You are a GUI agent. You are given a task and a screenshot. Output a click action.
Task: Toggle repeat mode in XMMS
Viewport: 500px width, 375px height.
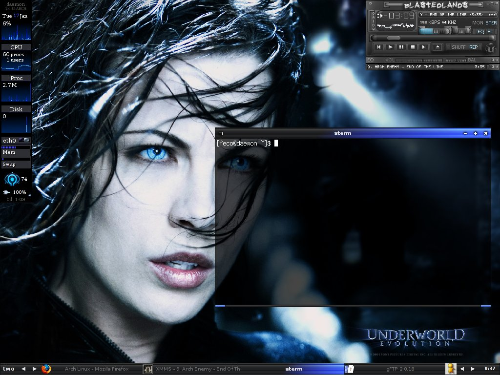[474, 47]
